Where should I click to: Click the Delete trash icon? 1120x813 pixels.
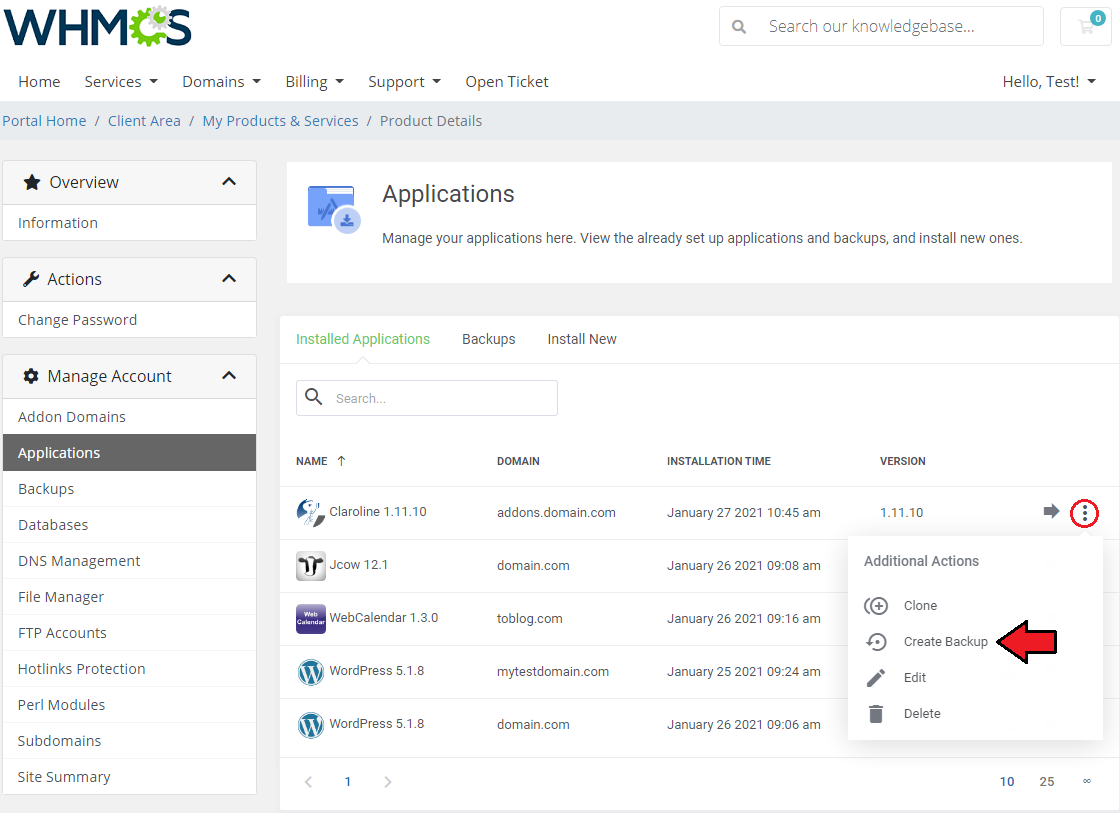click(x=876, y=714)
